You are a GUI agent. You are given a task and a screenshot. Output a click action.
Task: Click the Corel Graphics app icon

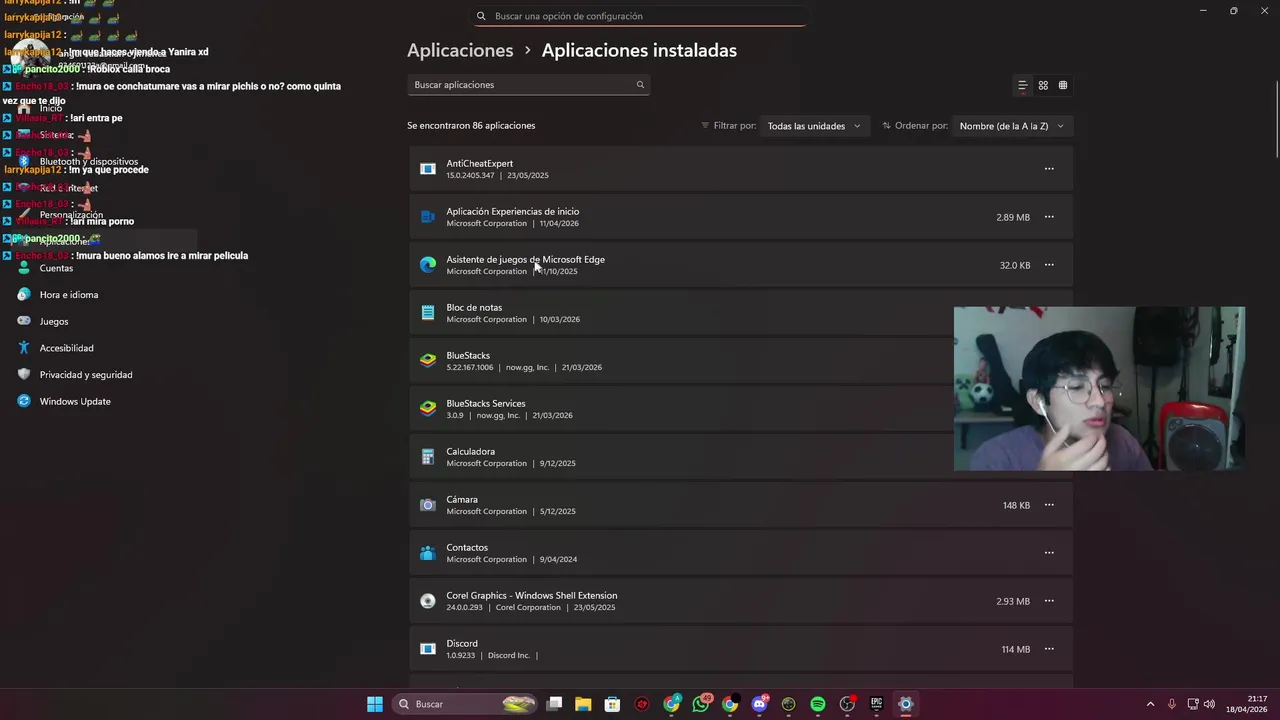[x=428, y=601]
